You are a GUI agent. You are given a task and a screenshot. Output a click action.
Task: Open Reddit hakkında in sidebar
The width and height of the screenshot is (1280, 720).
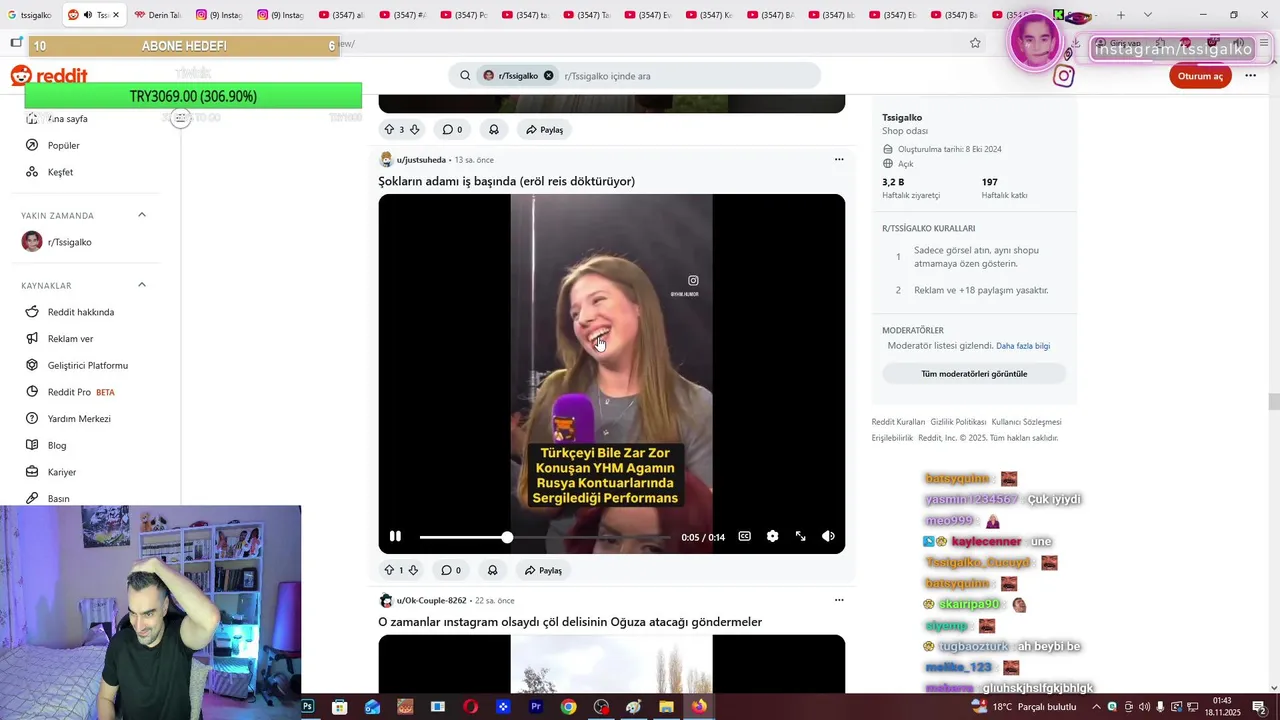(80, 312)
